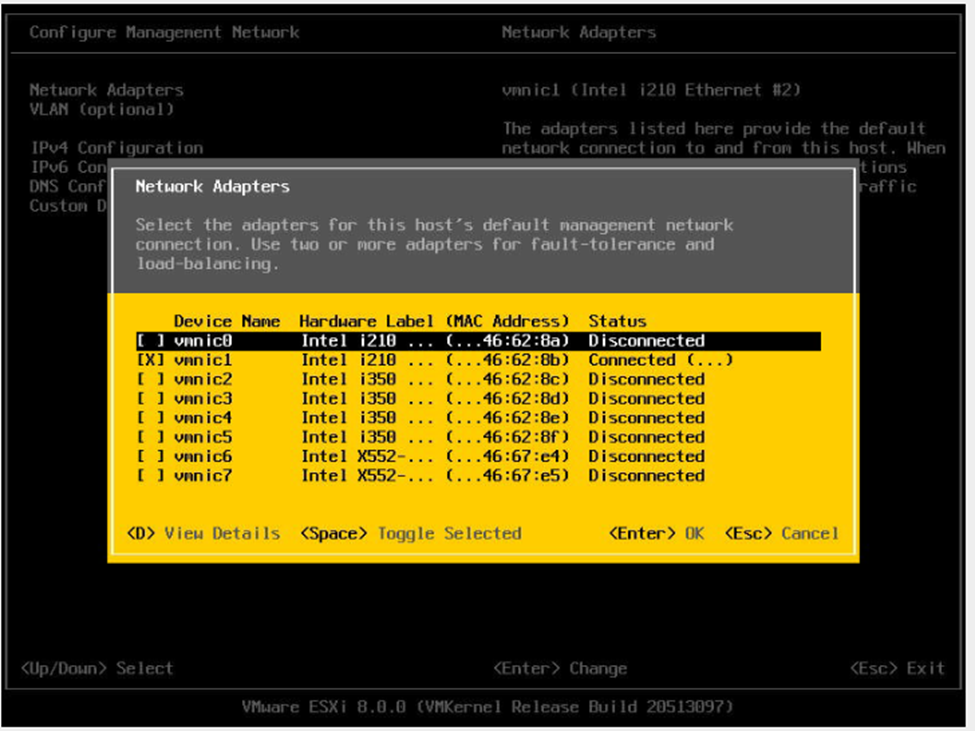Click the vmnic6 device name
Image resolution: width=975 pixels, height=731 pixels.
203,456
